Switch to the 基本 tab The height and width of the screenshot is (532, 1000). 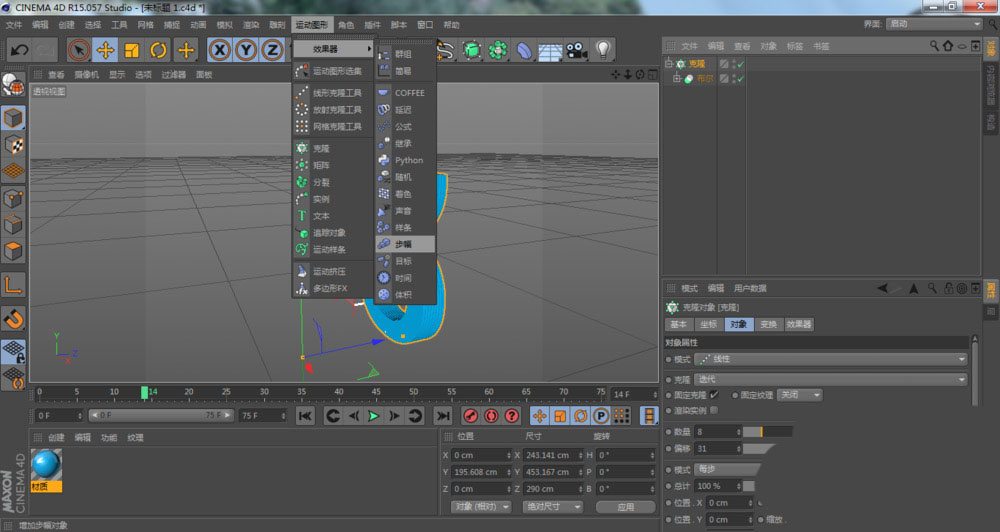pyautogui.click(x=678, y=324)
